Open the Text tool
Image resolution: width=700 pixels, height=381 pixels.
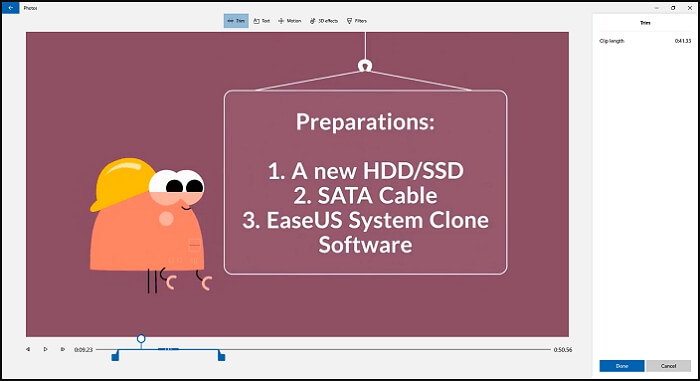click(262, 21)
